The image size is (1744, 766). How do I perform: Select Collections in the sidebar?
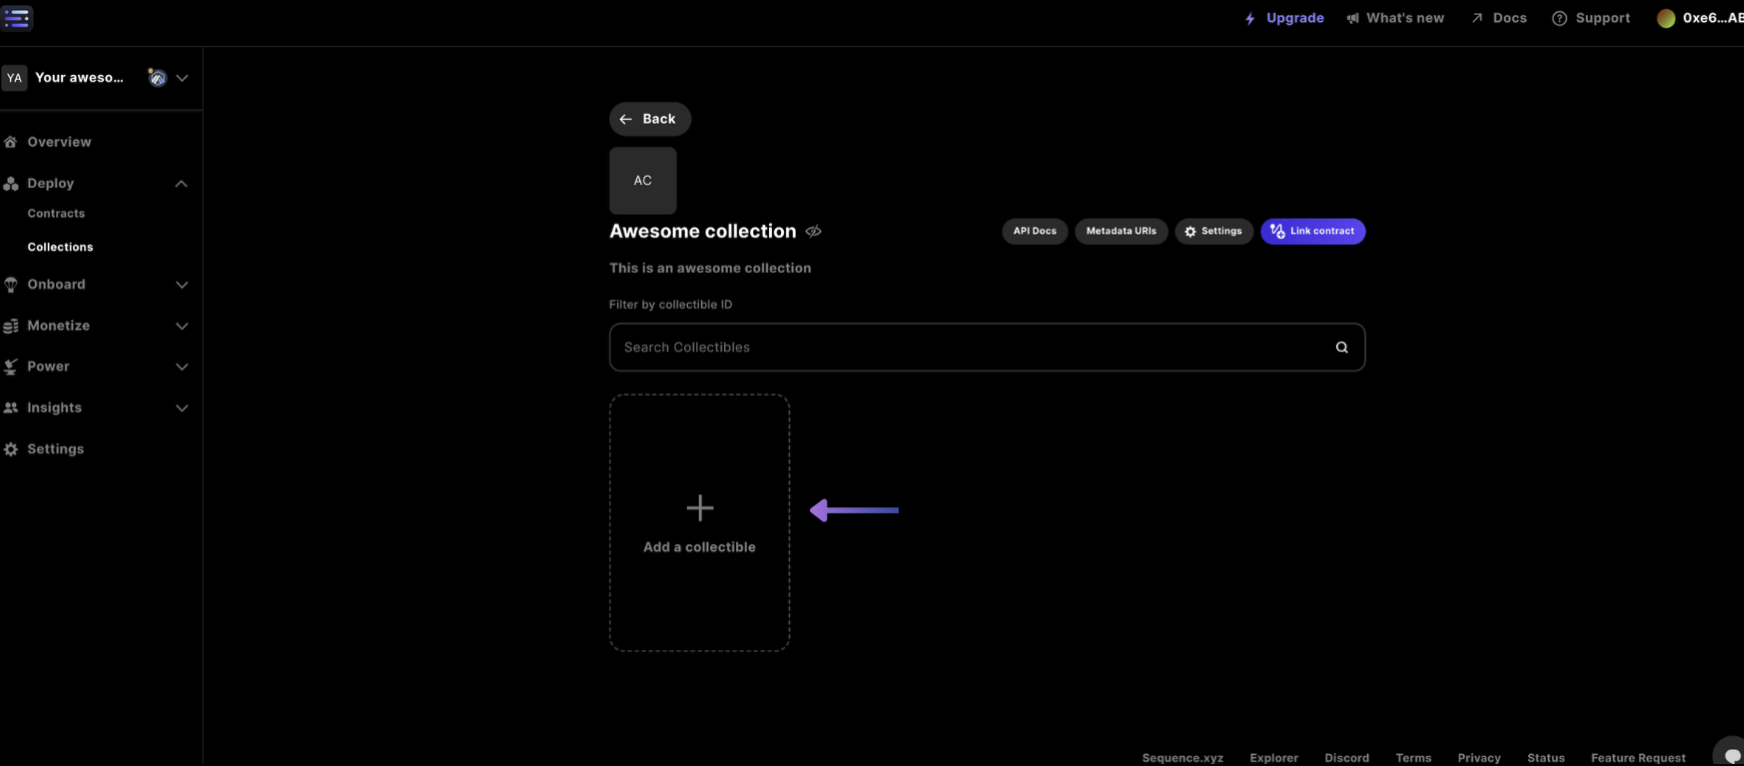(60, 247)
